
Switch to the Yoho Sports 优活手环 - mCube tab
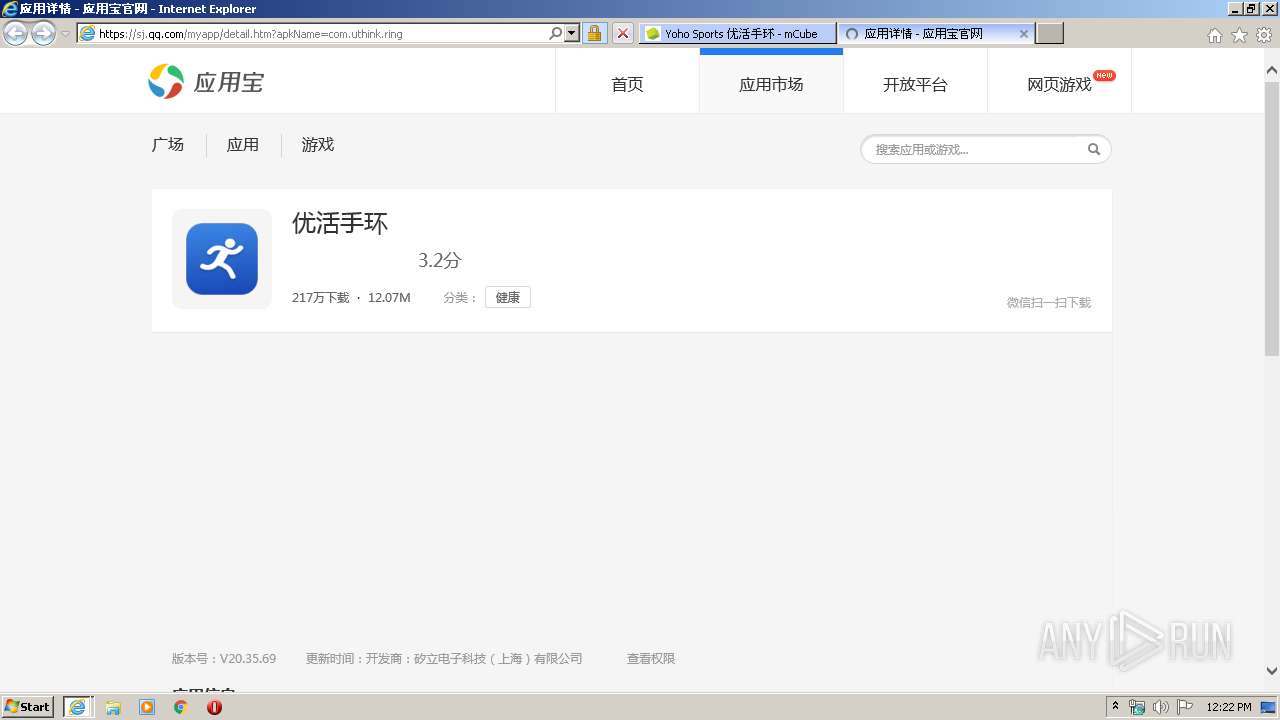(737, 33)
